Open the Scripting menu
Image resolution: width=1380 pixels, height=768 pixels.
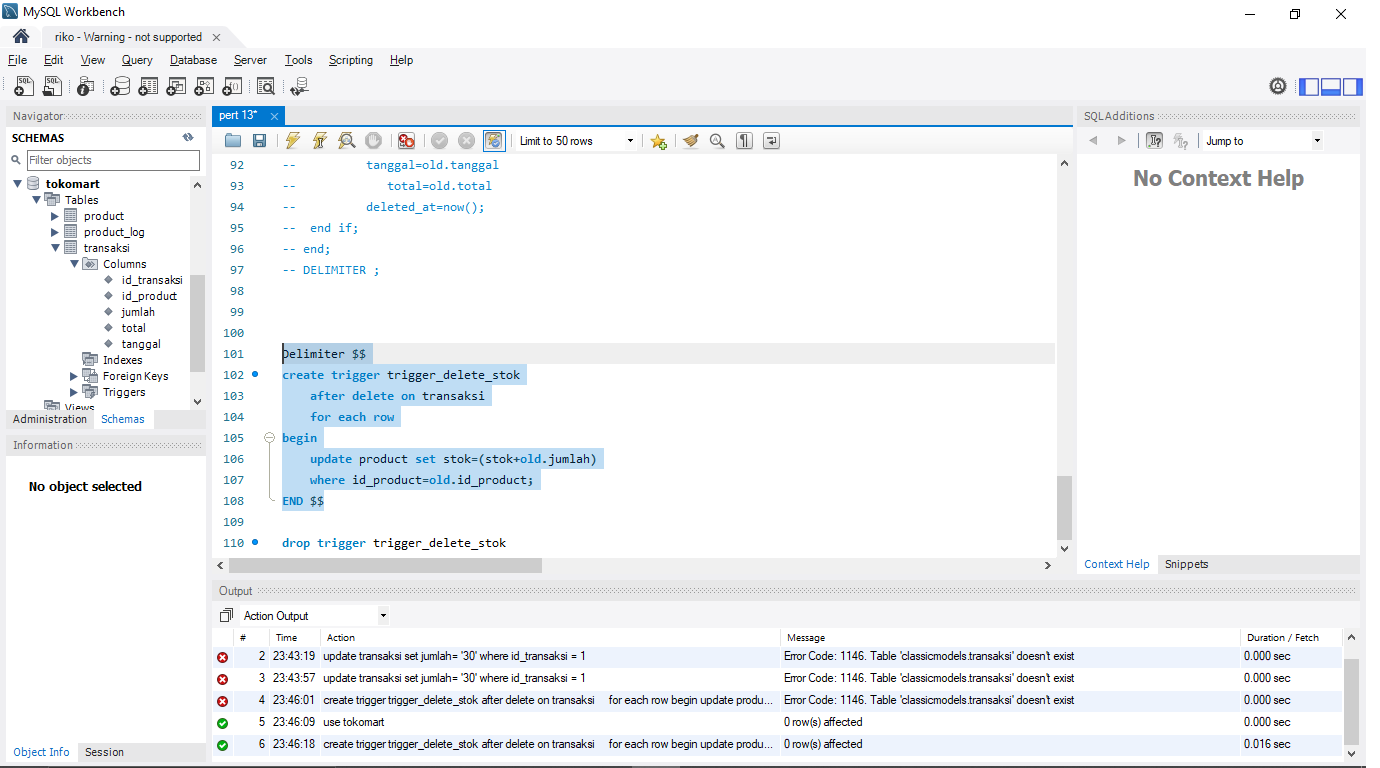coord(350,60)
